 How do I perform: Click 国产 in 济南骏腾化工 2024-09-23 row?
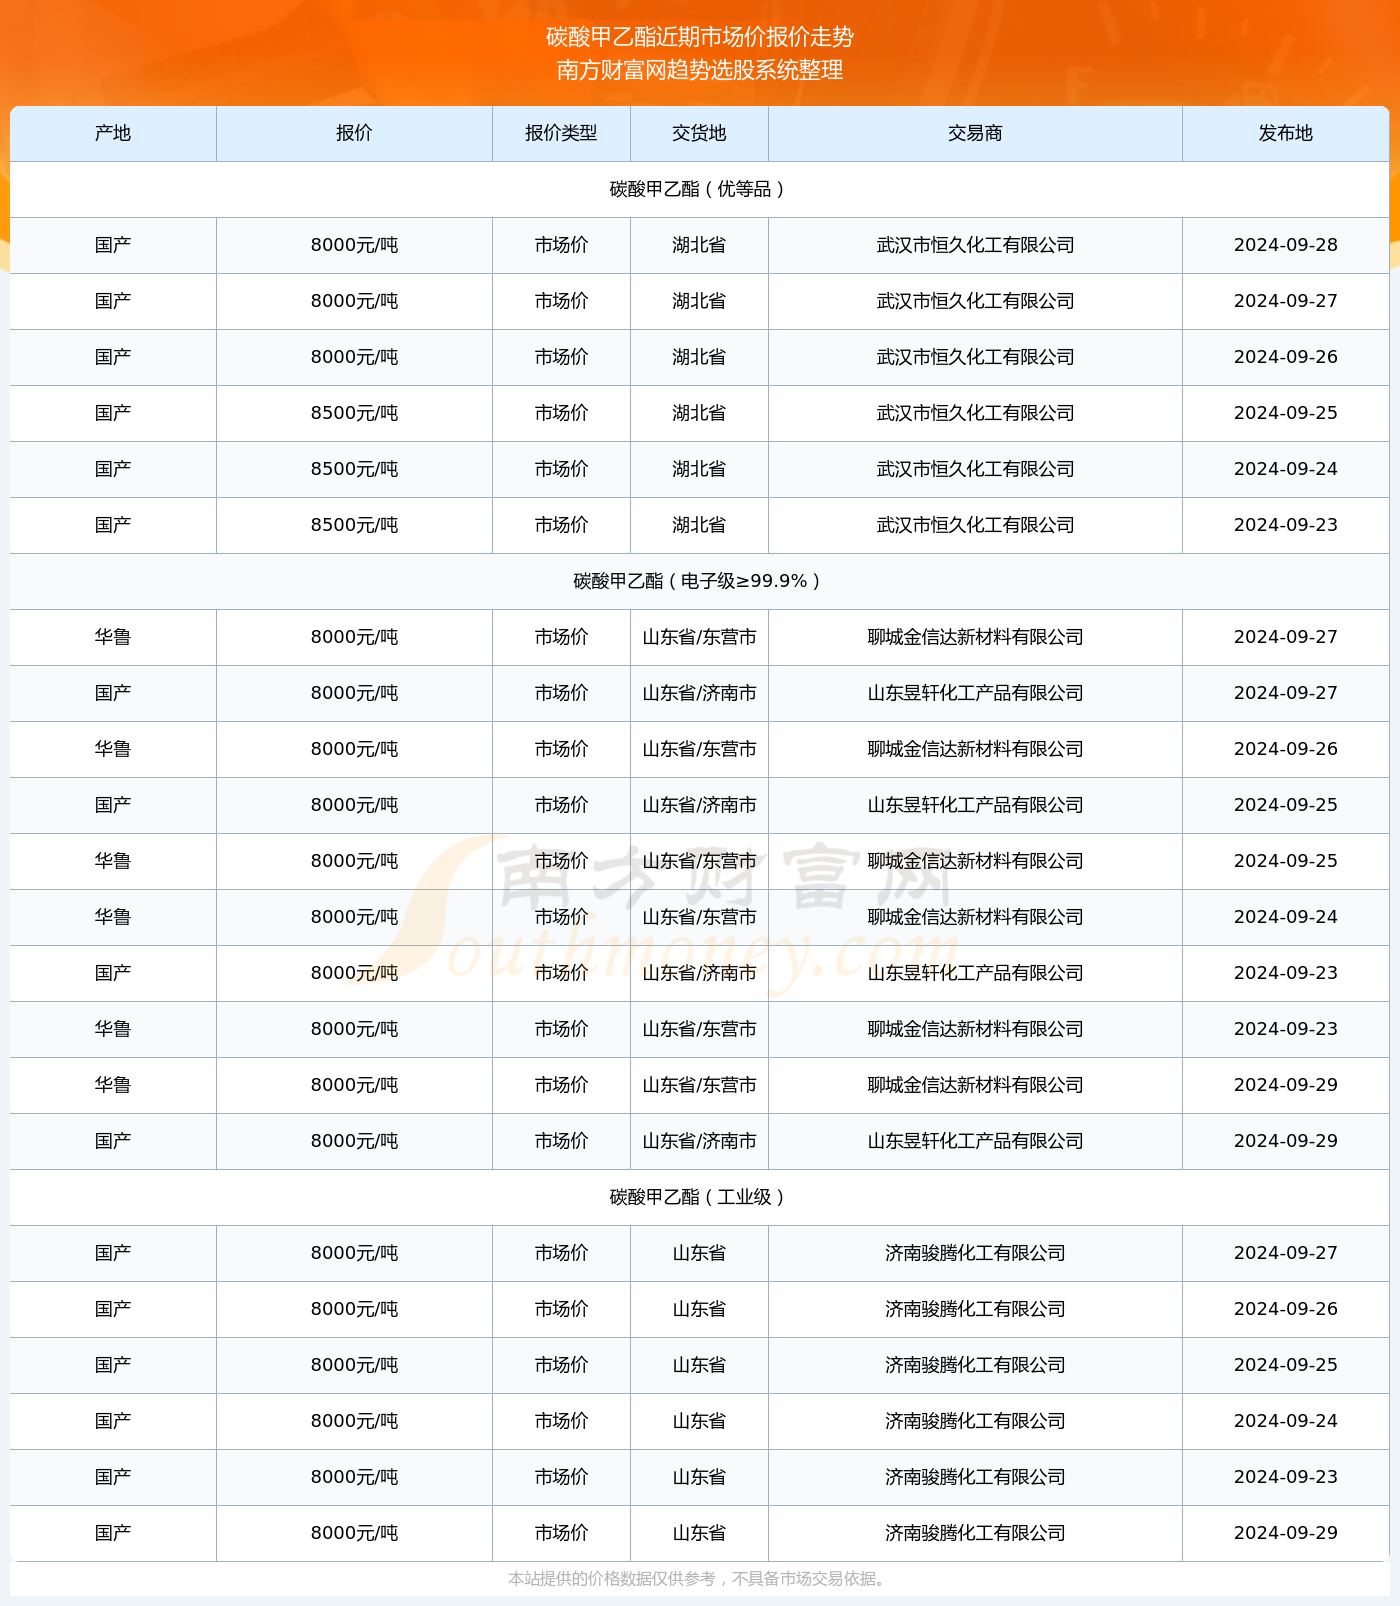[113, 1477]
